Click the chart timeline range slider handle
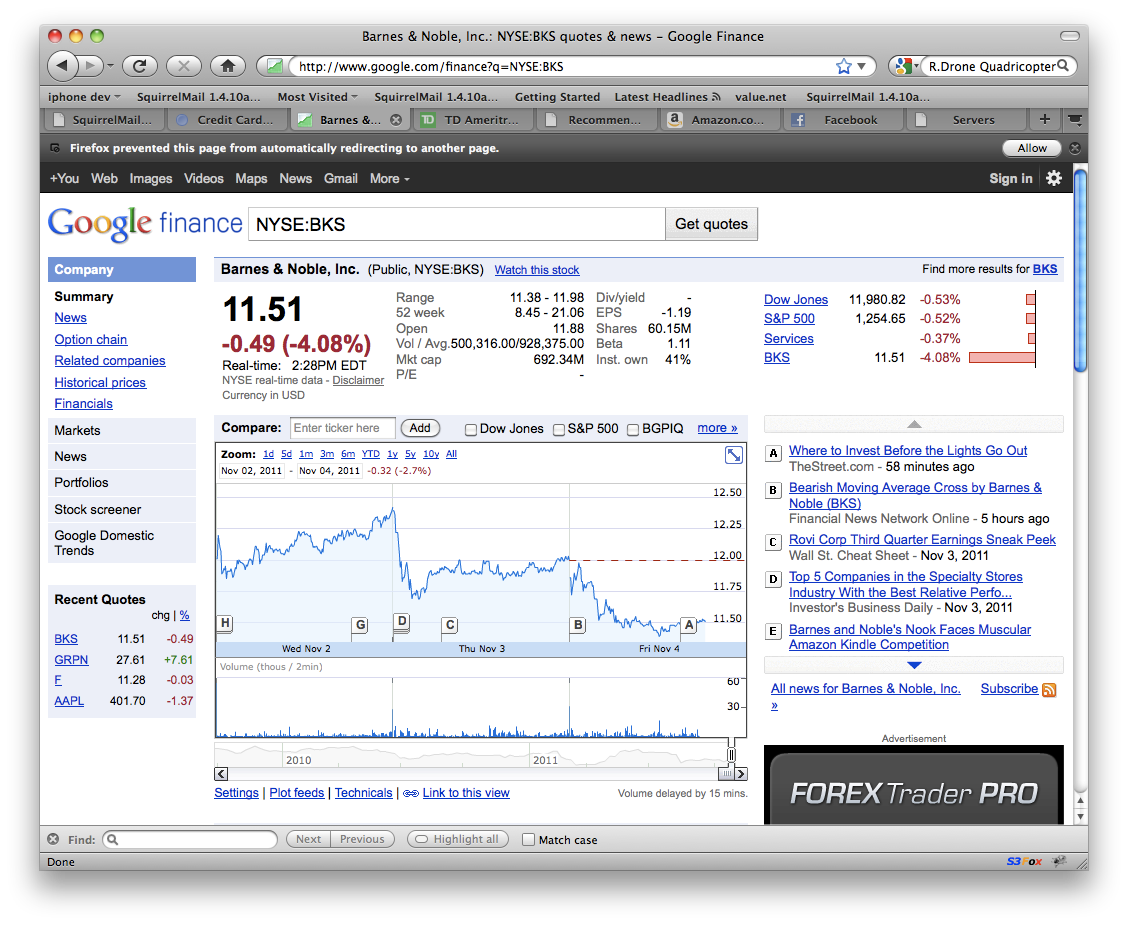Viewport: 1128px width, 925px height. point(731,755)
